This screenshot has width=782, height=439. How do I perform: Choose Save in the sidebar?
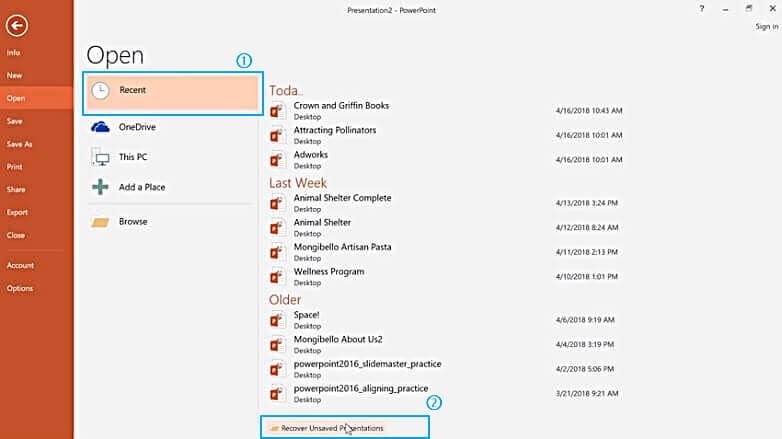click(x=14, y=121)
